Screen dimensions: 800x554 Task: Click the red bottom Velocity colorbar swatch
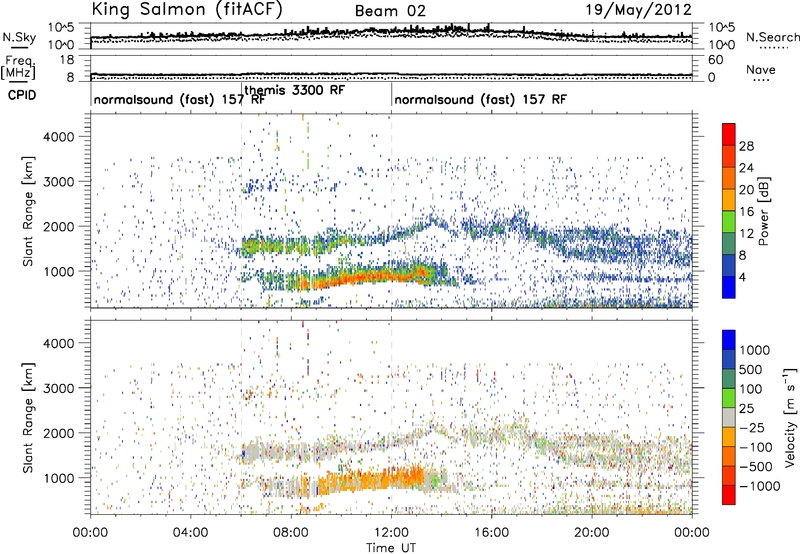pyautogui.click(x=729, y=495)
